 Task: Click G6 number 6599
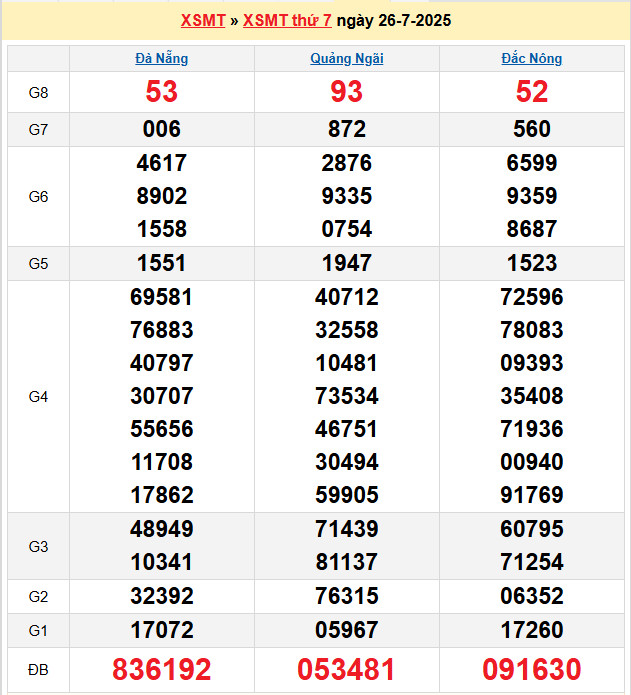click(x=532, y=163)
